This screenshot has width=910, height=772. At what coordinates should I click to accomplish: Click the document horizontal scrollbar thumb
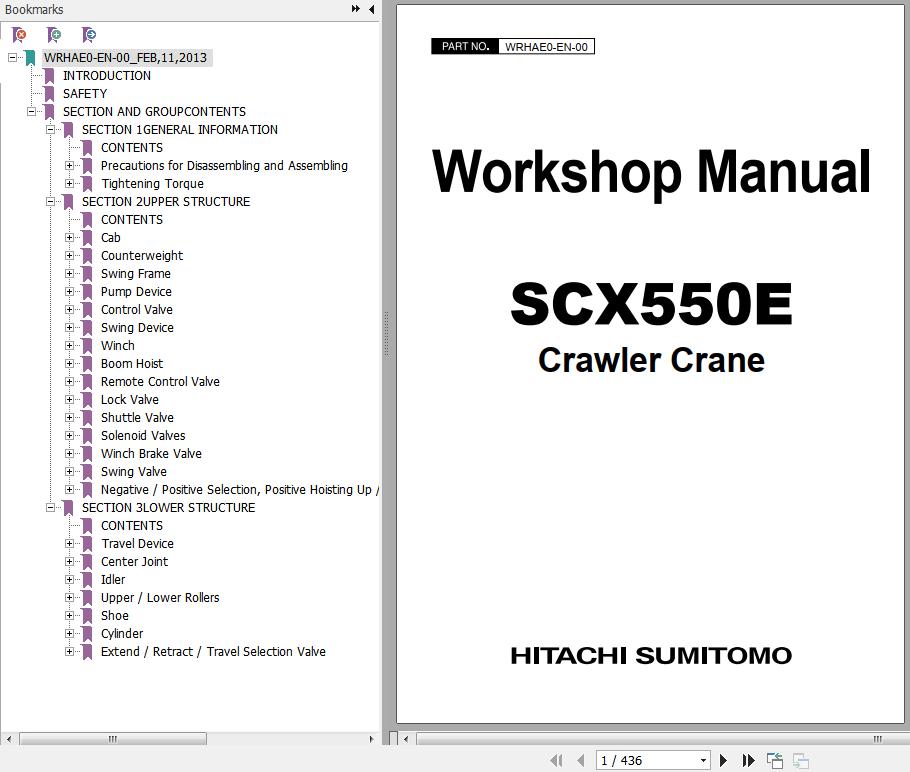(x=662, y=739)
